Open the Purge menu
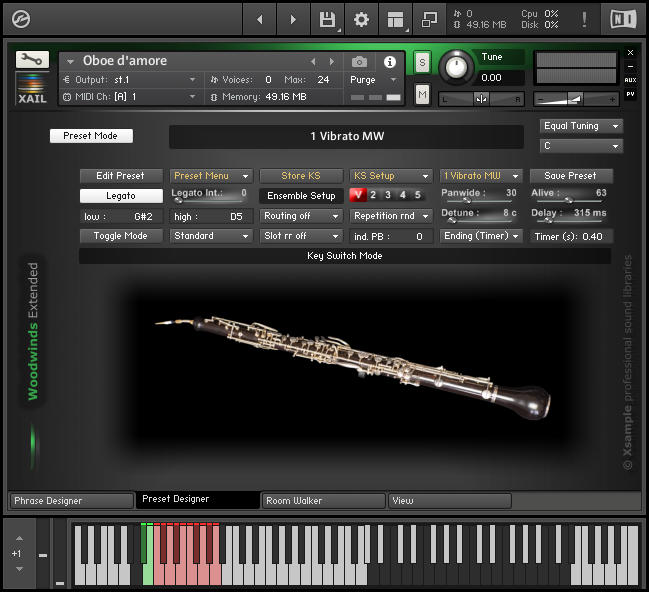 coord(374,80)
